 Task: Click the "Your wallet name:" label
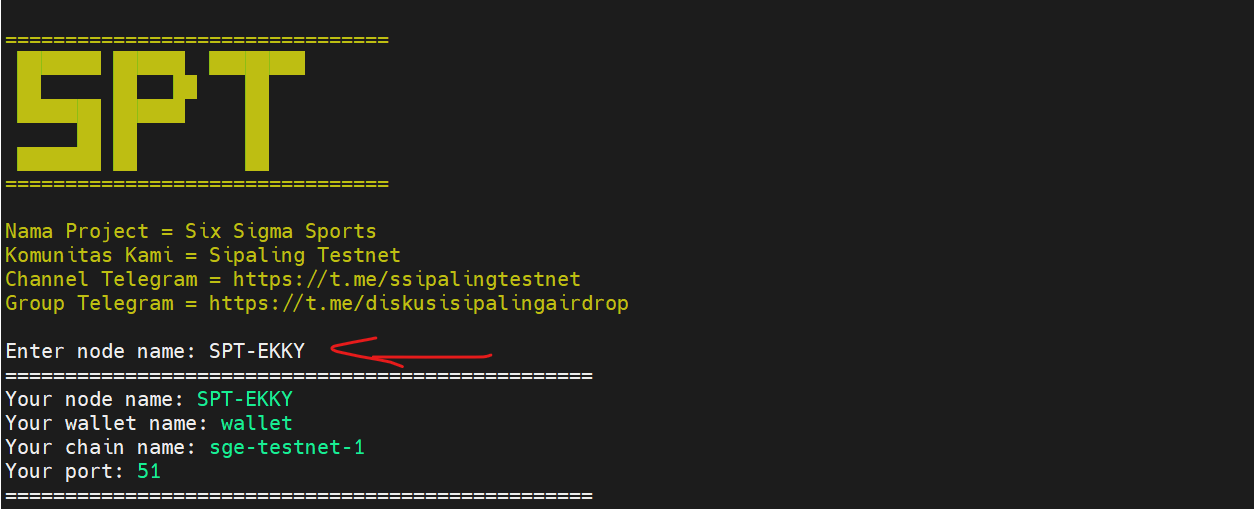pyautogui.click(x=106, y=423)
